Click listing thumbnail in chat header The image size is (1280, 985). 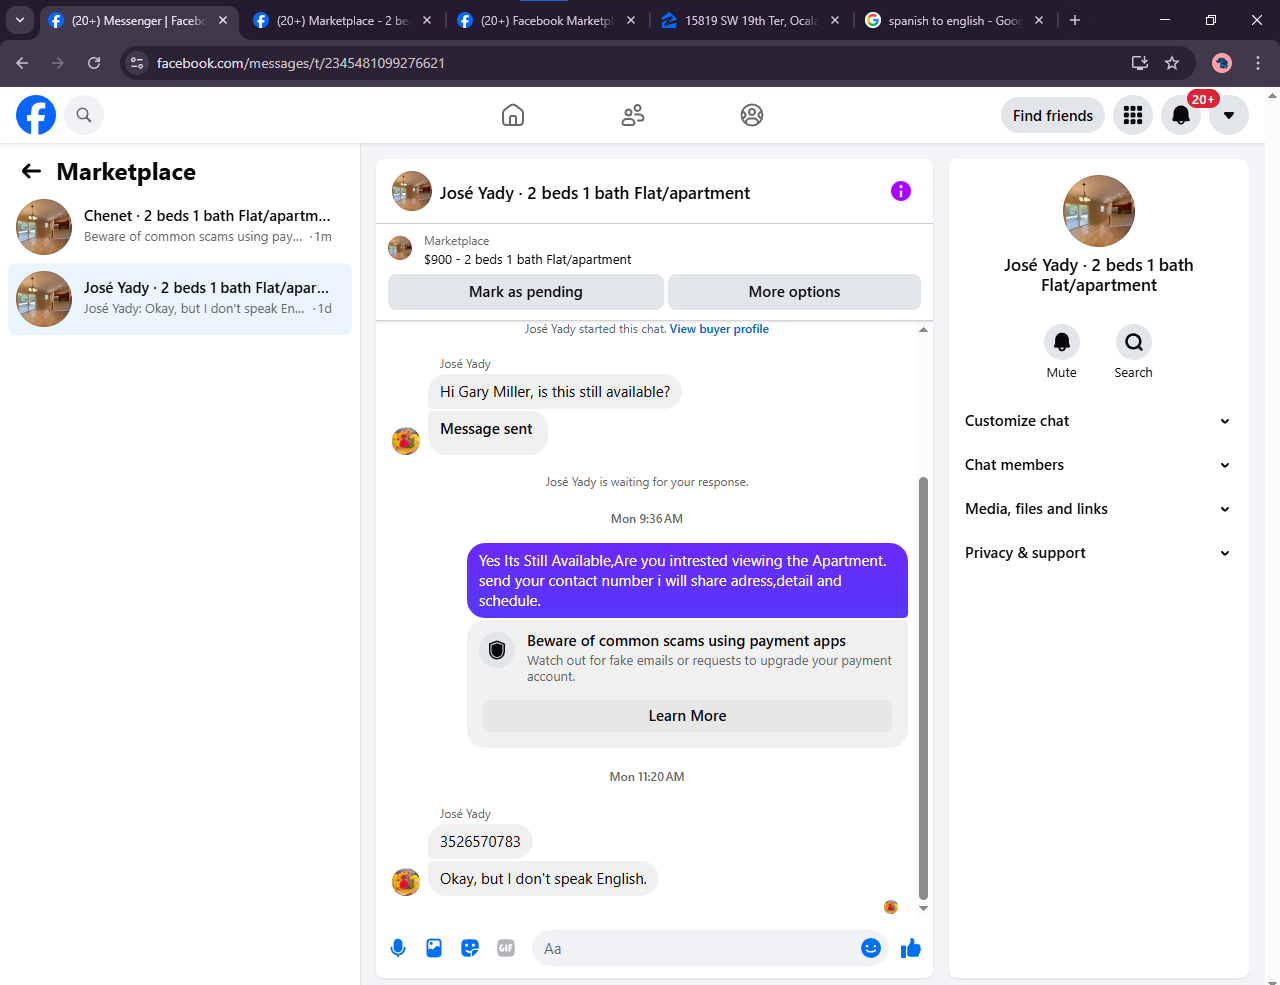tap(412, 191)
